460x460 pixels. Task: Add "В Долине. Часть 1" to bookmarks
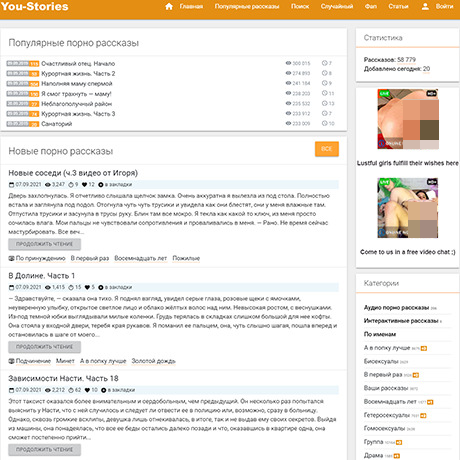click(115, 287)
